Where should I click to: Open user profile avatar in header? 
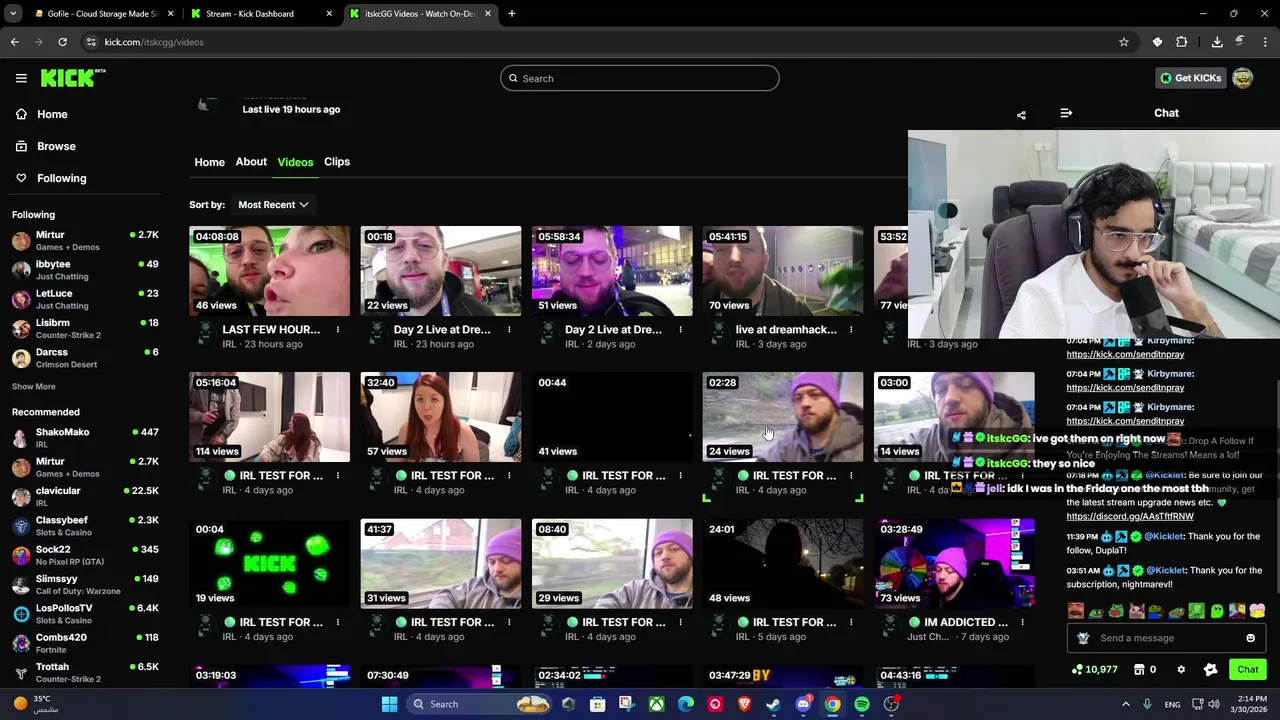pos(1243,78)
